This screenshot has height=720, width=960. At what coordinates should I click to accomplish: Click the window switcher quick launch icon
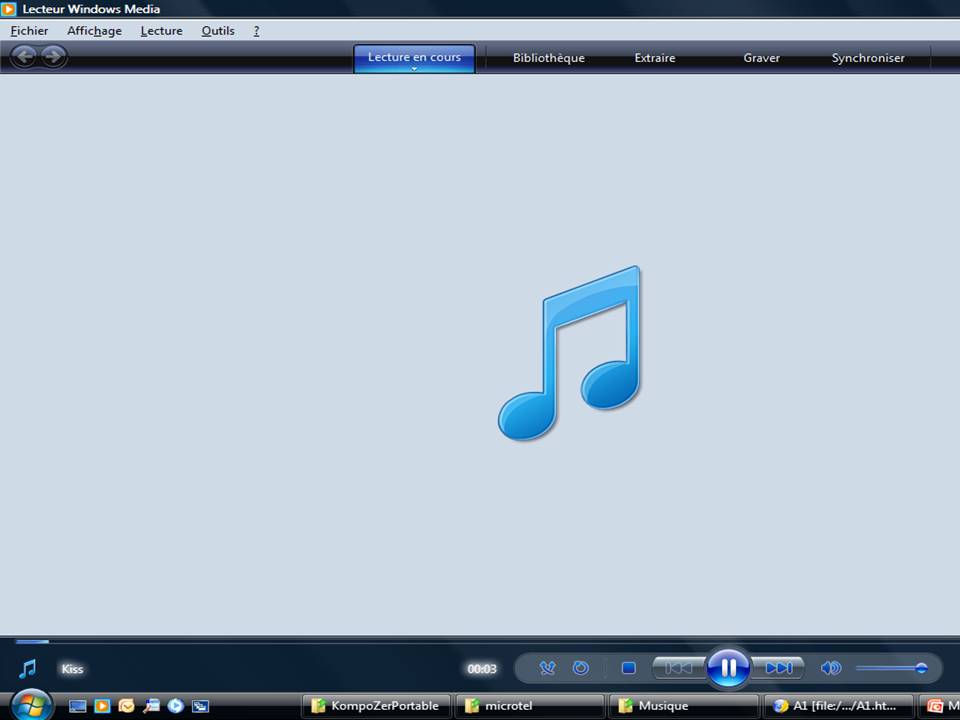200,706
